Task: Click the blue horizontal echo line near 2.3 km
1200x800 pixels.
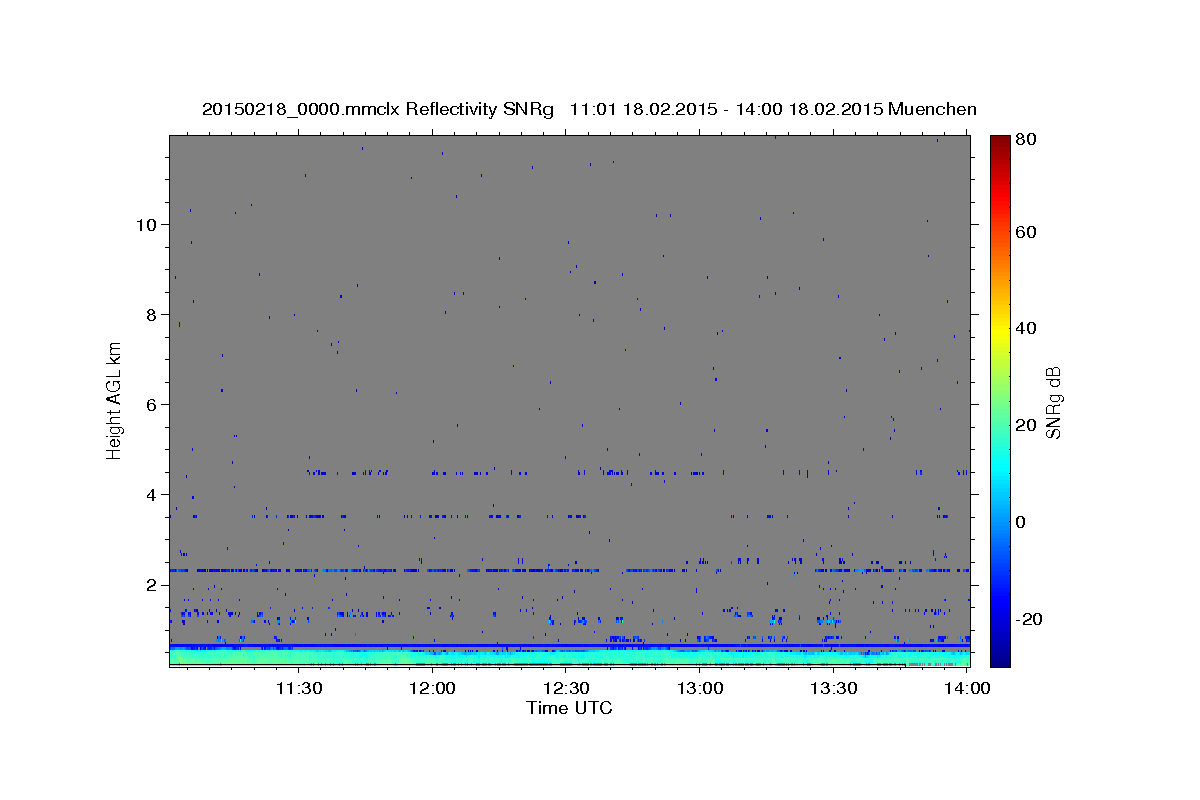Action: 569,570
